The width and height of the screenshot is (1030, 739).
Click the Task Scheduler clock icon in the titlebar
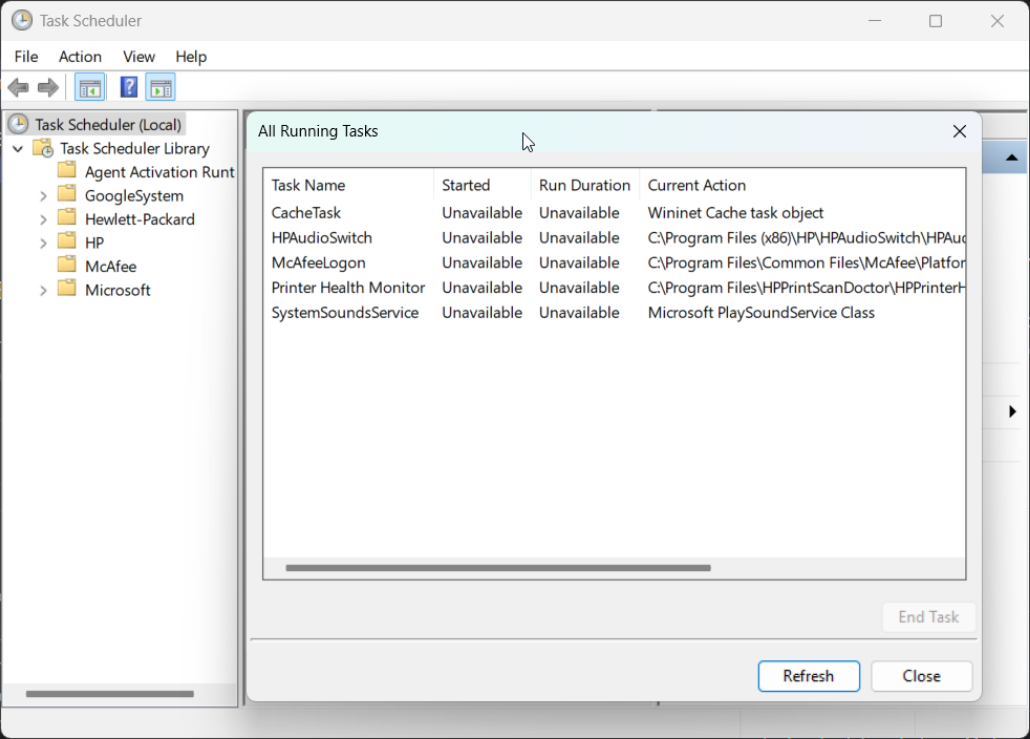(x=21, y=20)
